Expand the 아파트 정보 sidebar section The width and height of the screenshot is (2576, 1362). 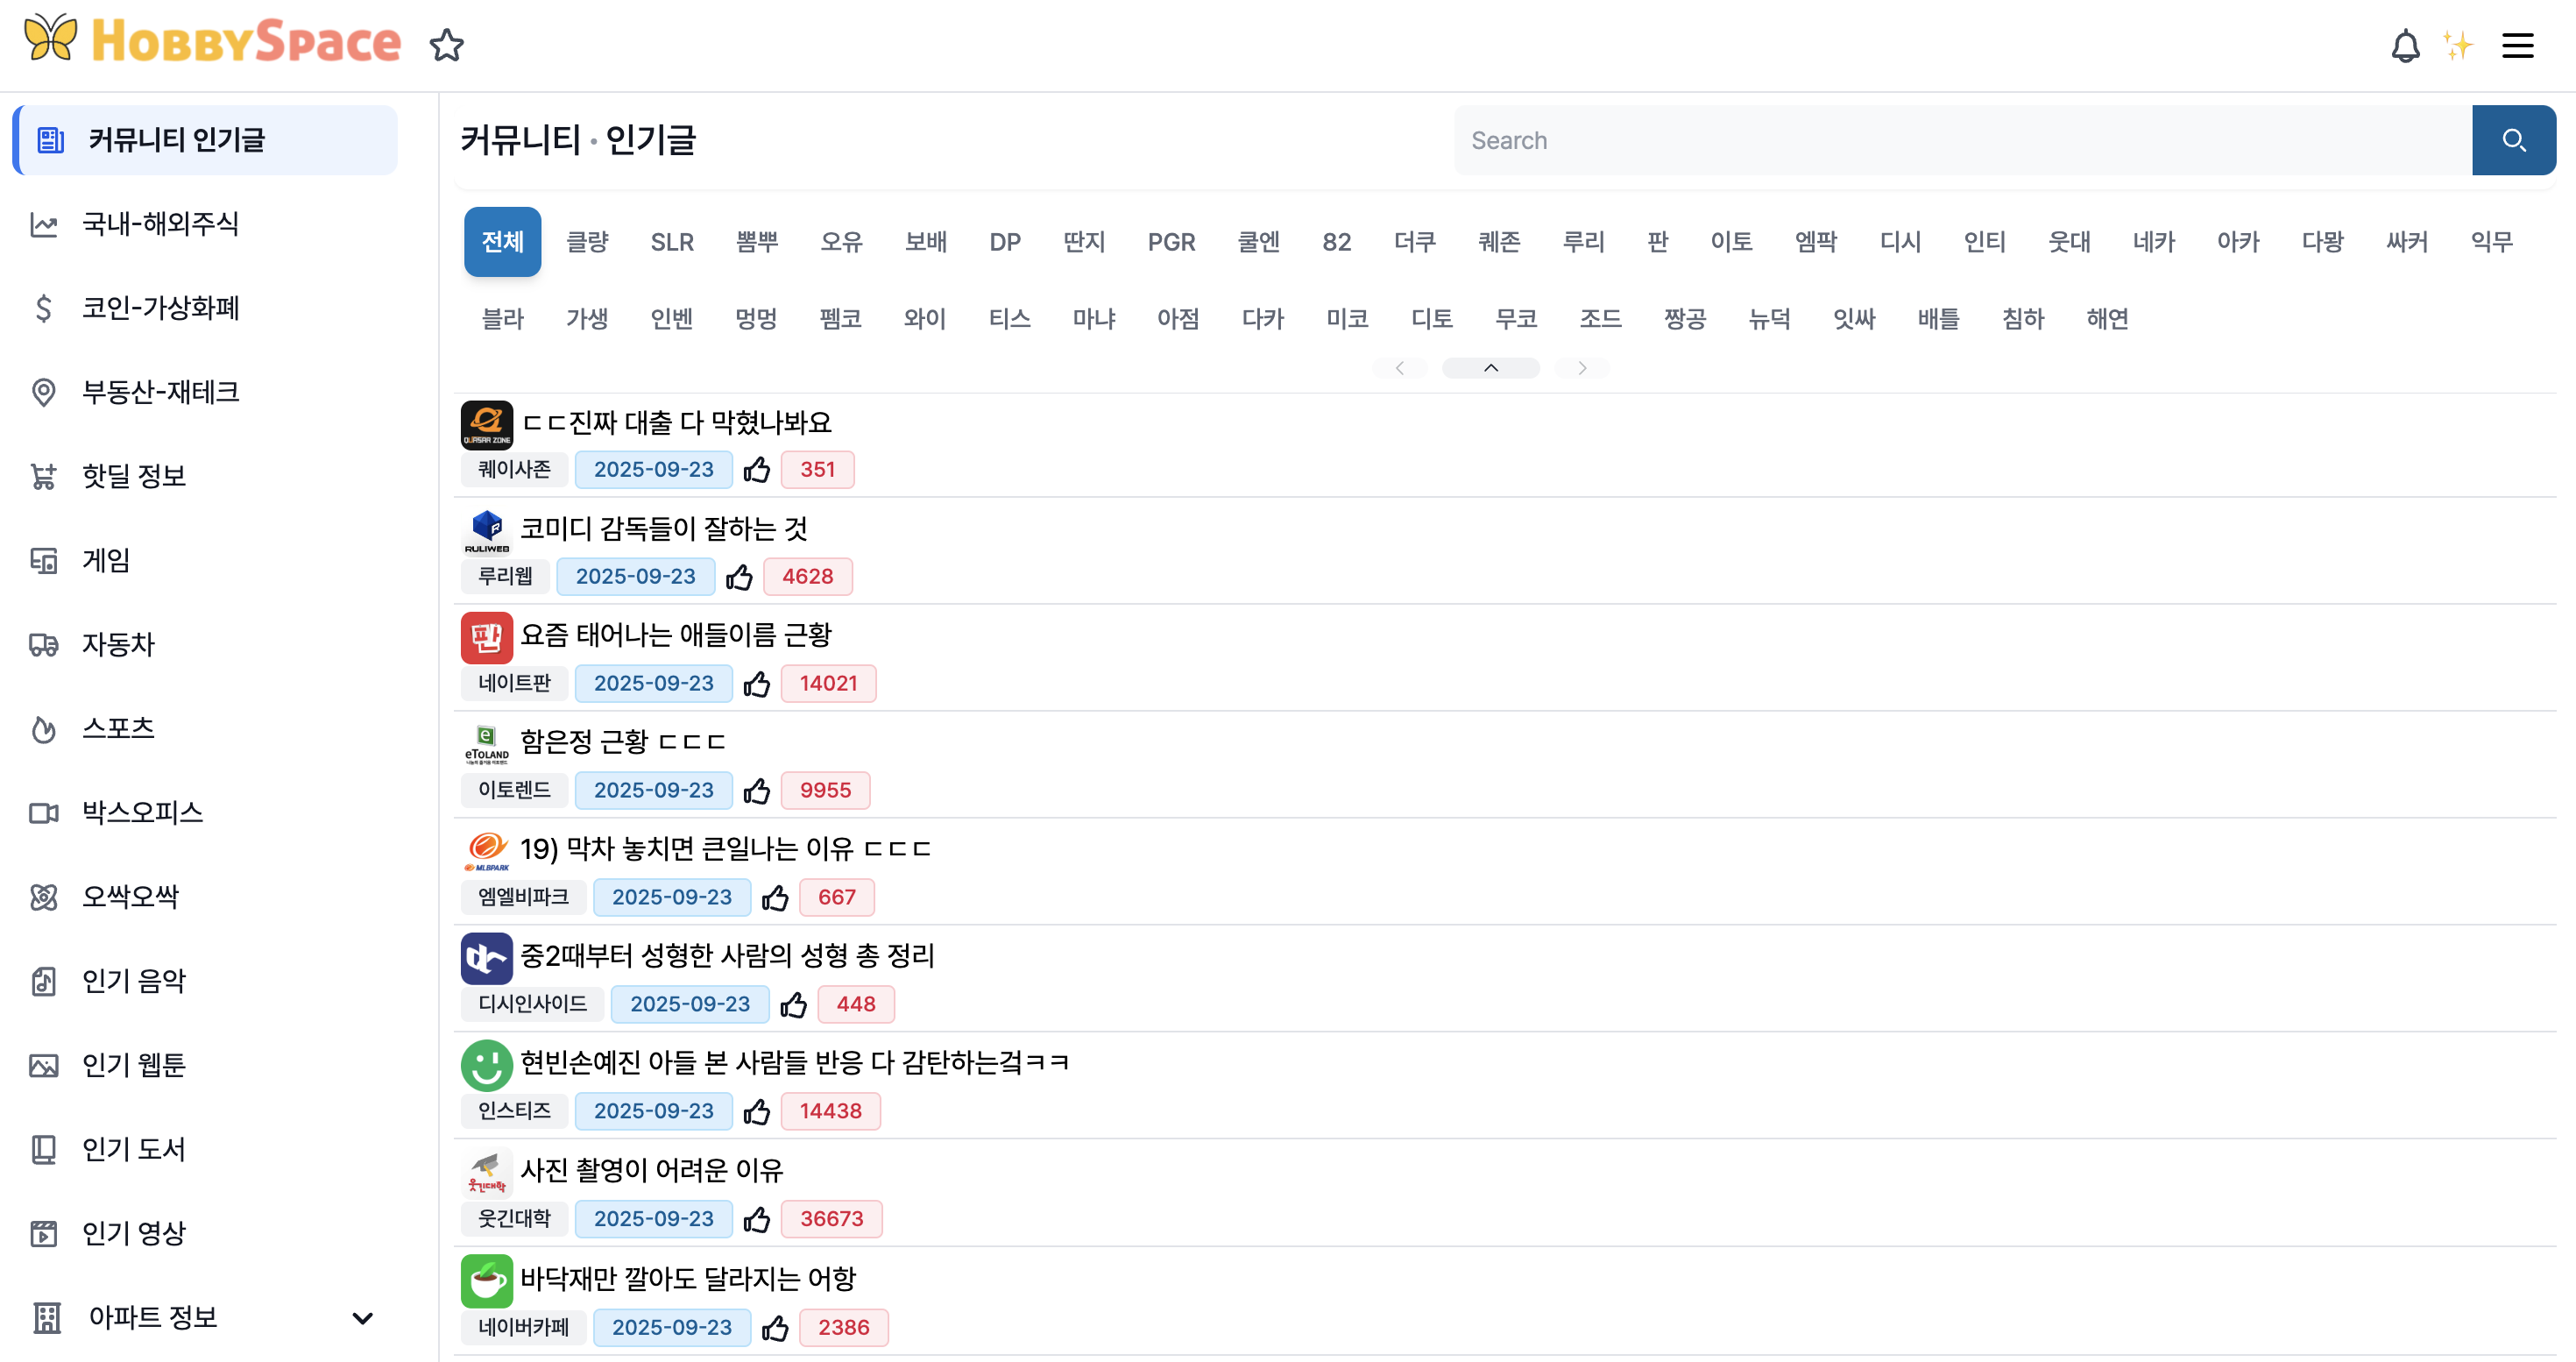[x=362, y=1317]
